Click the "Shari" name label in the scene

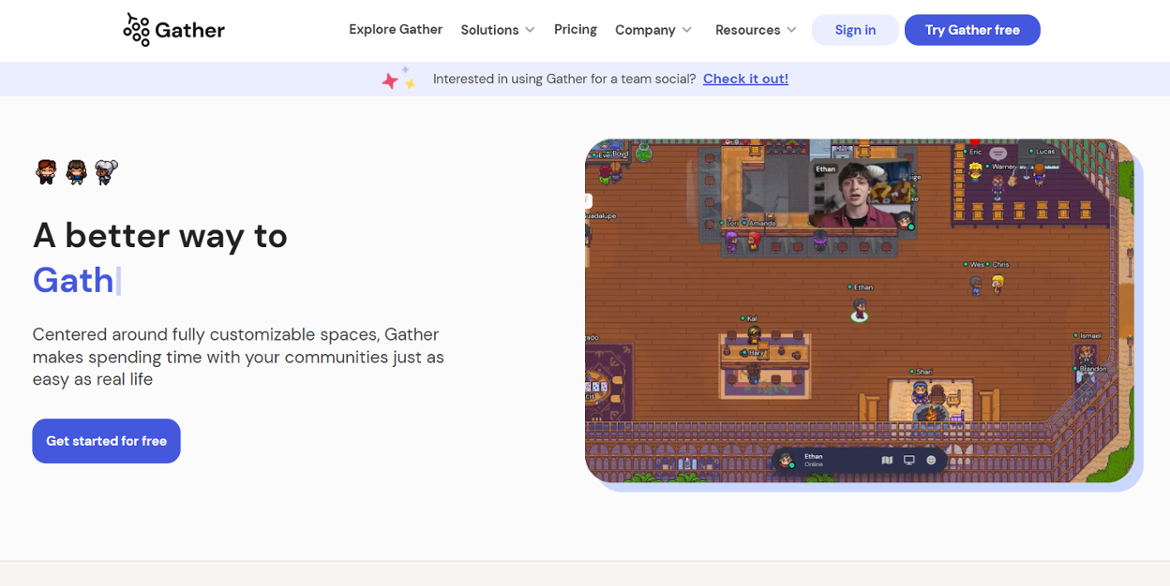(x=924, y=372)
